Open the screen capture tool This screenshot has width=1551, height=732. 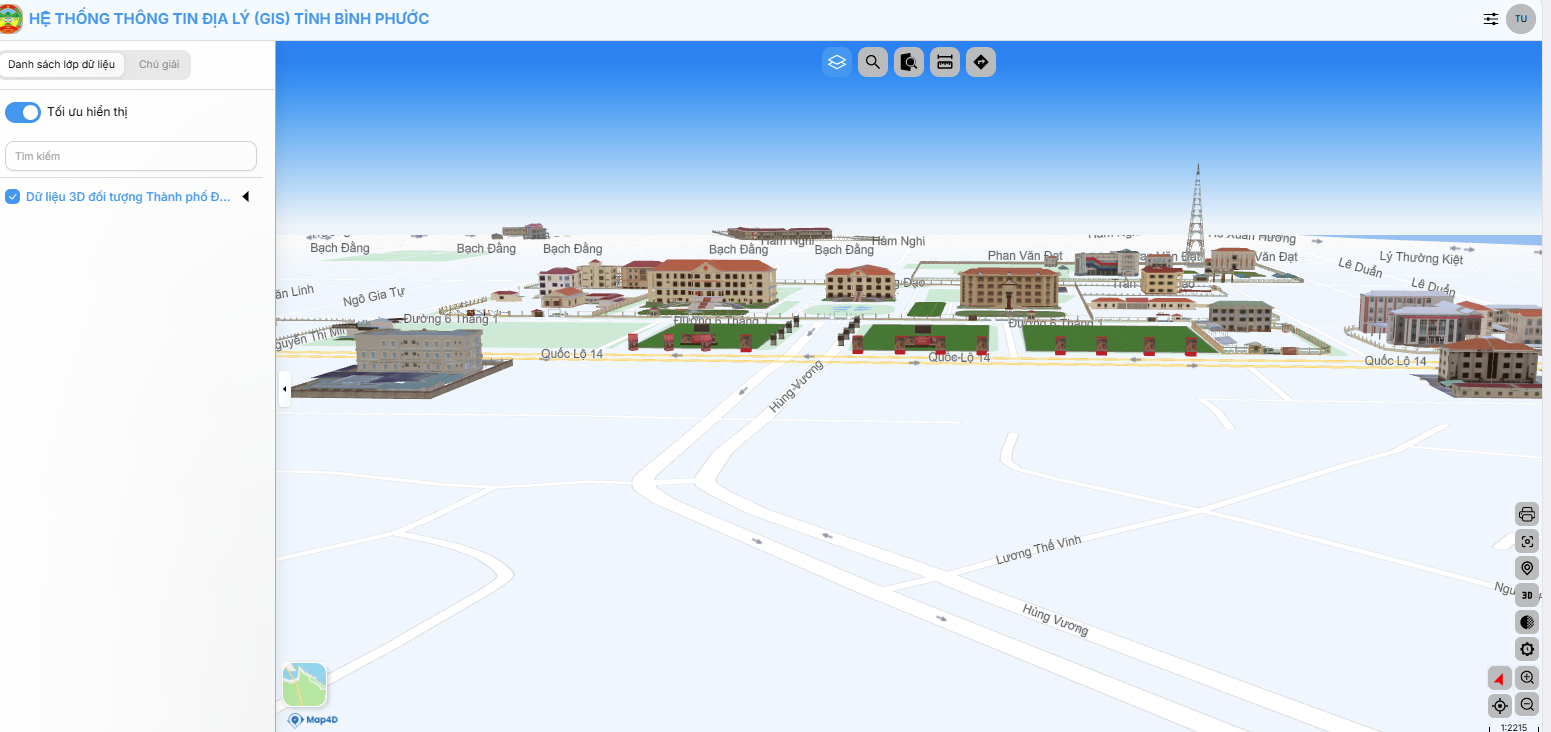click(x=1527, y=541)
